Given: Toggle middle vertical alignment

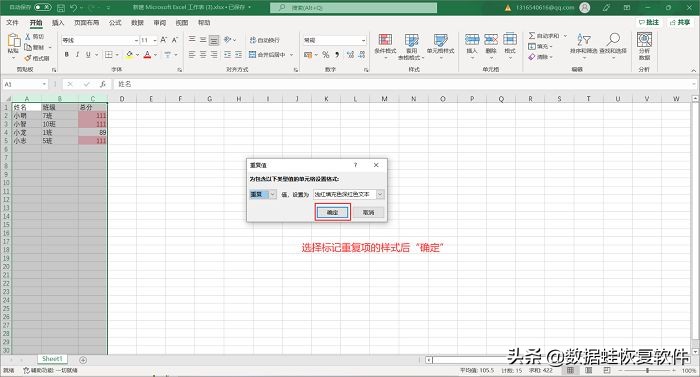Looking at the screenshot, I should [203, 40].
